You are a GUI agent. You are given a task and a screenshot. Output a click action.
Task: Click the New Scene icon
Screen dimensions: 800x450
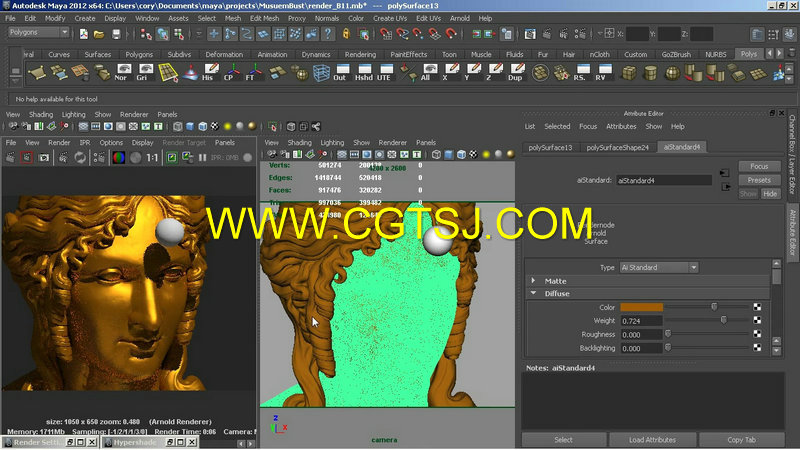pyautogui.click(x=84, y=34)
